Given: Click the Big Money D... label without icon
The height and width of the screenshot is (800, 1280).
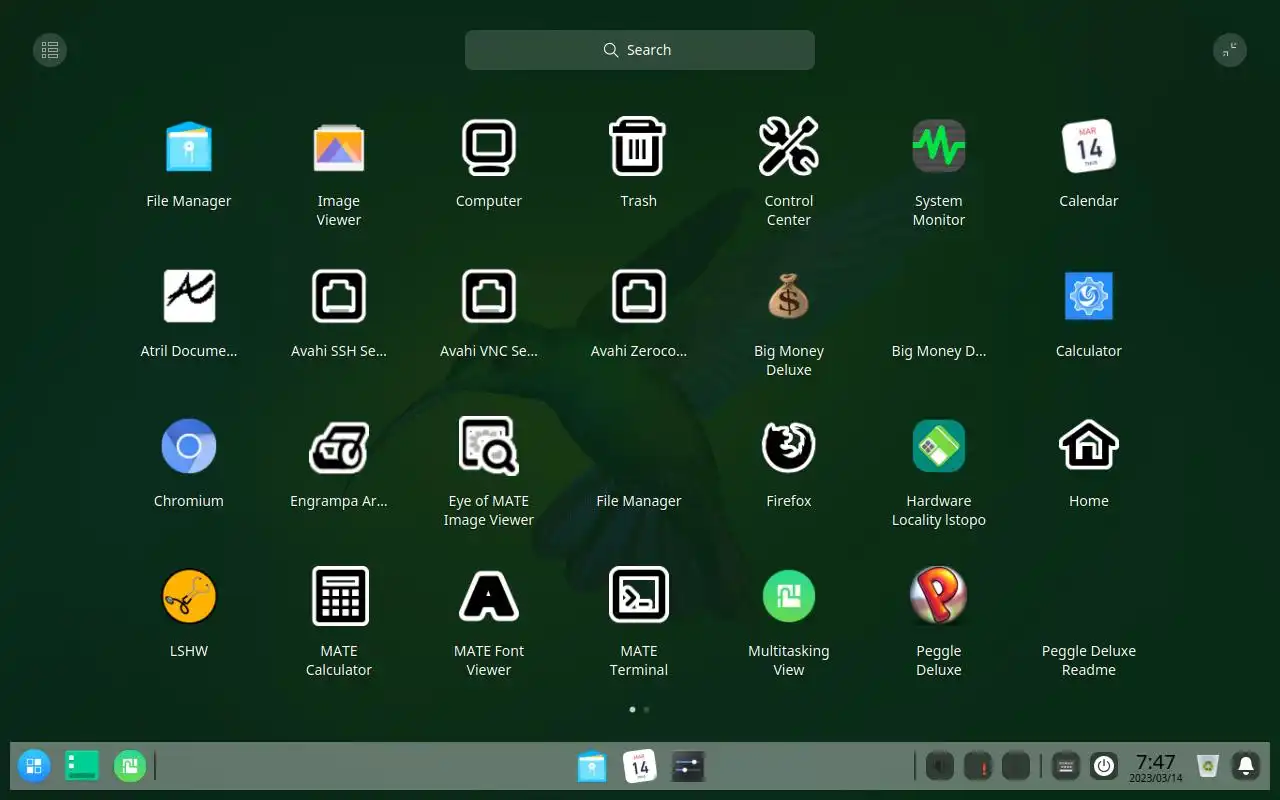Looking at the screenshot, I should (x=939, y=351).
